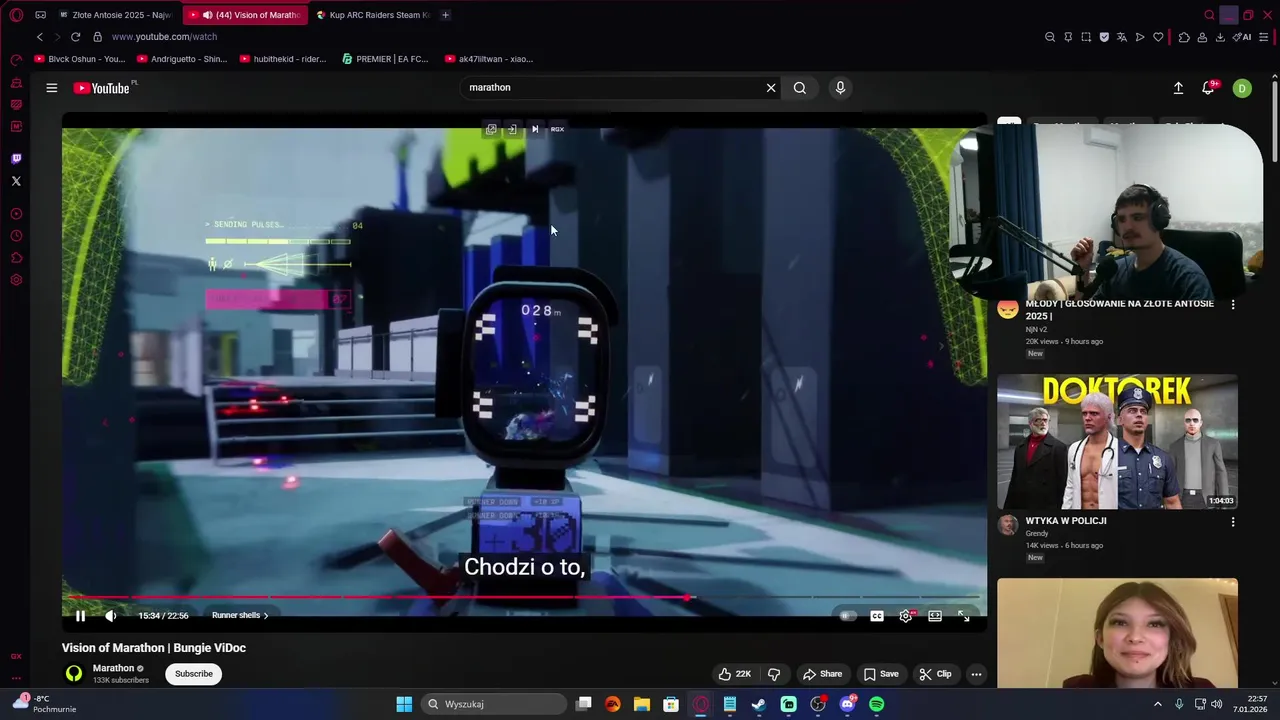Clip a segment of the video
Image resolution: width=1280 pixels, height=720 pixels.
pos(935,674)
